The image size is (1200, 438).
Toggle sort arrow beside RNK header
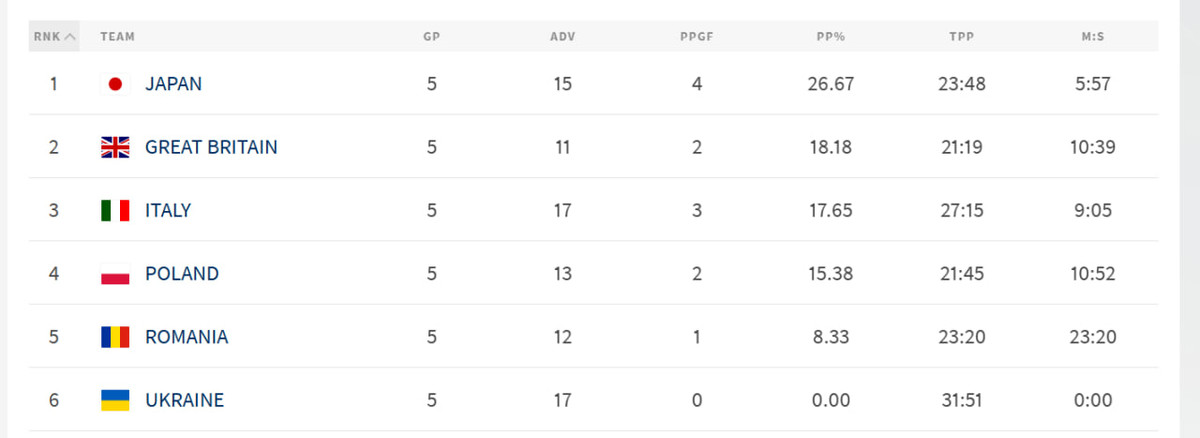pyautogui.click(x=70, y=37)
